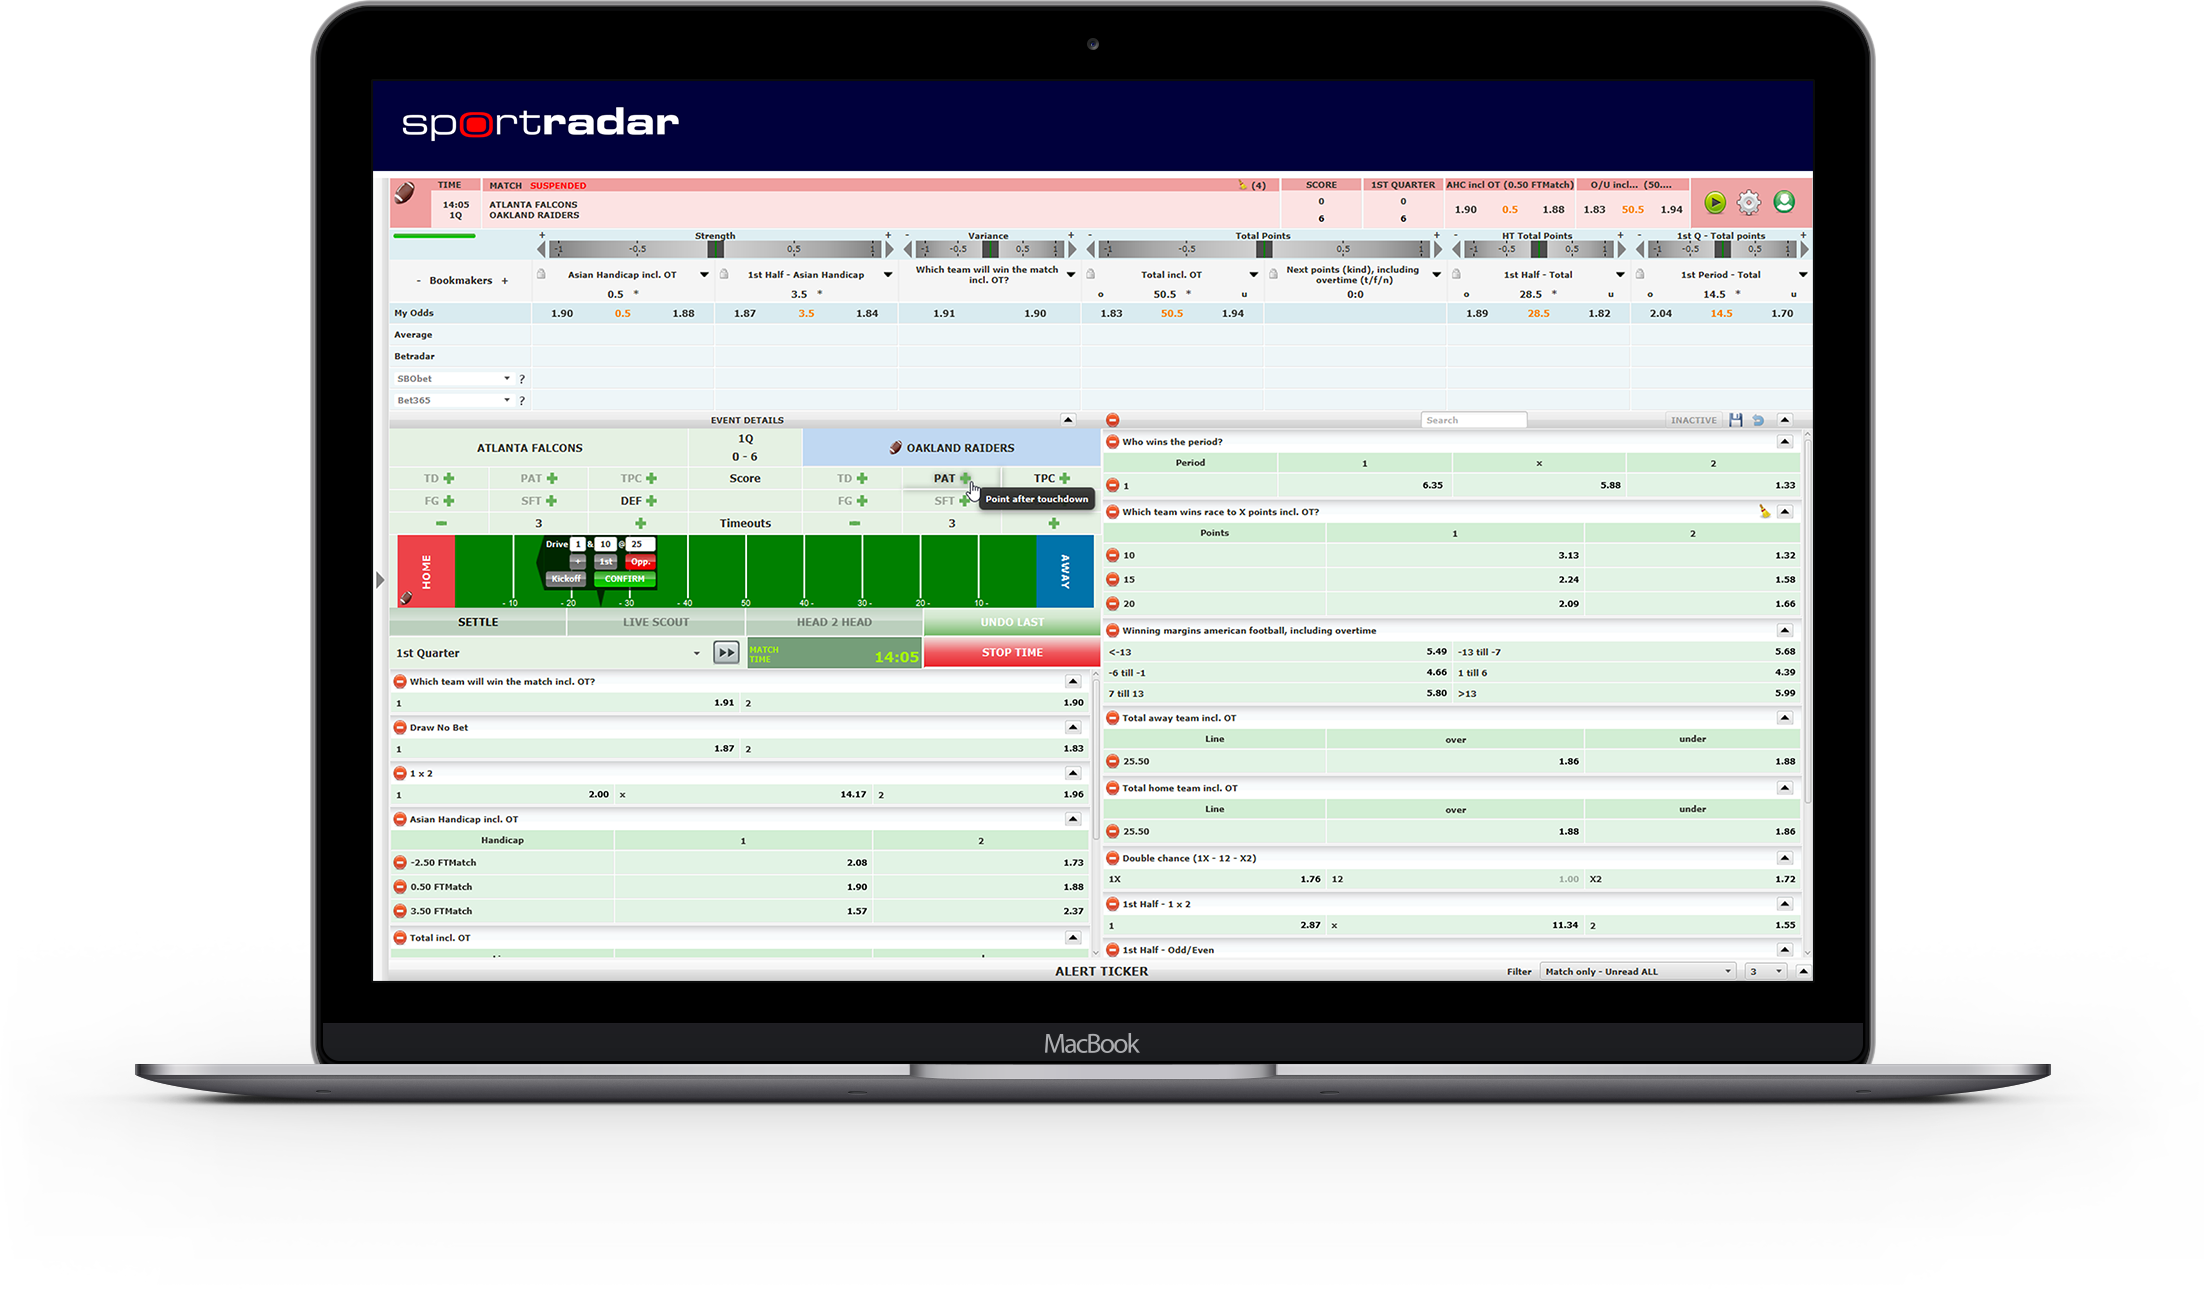Click the green play button icon
Screen dimensions: 2204x1289
pyautogui.click(x=1715, y=203)
